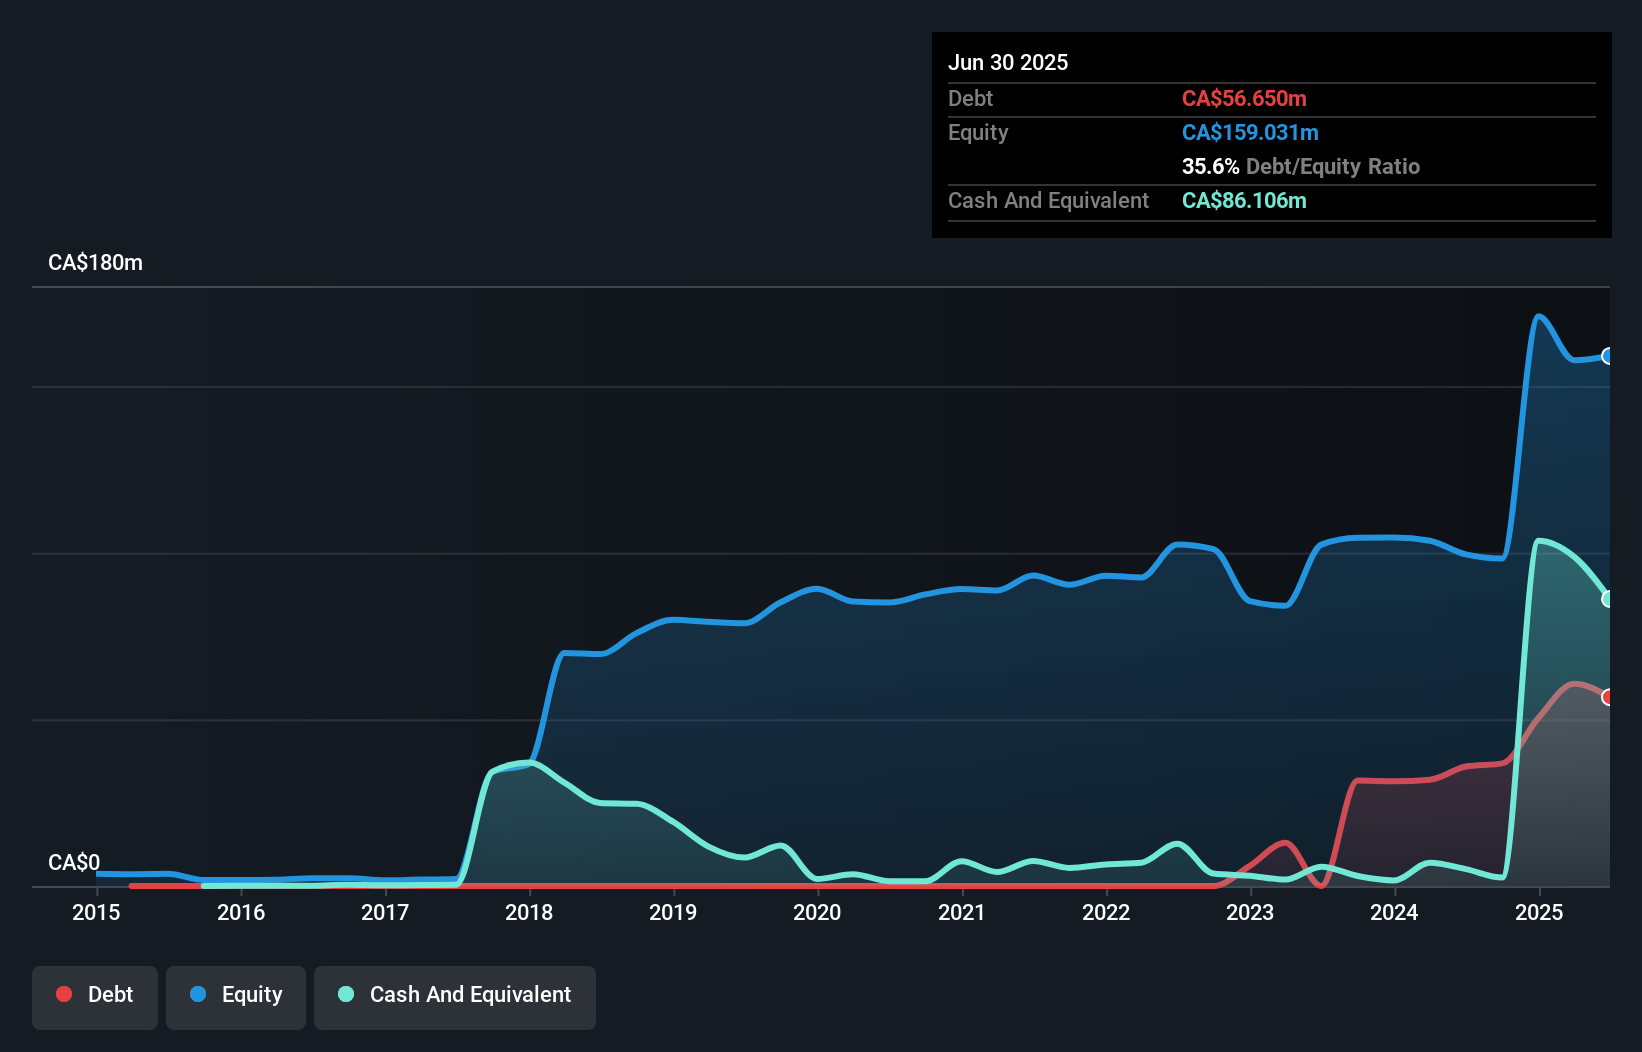Image resolution: width=1642 pixels, height=1052 pixels.
Task: Open the Debt/Equity Ratio detail row
Action: (1300, 166)
